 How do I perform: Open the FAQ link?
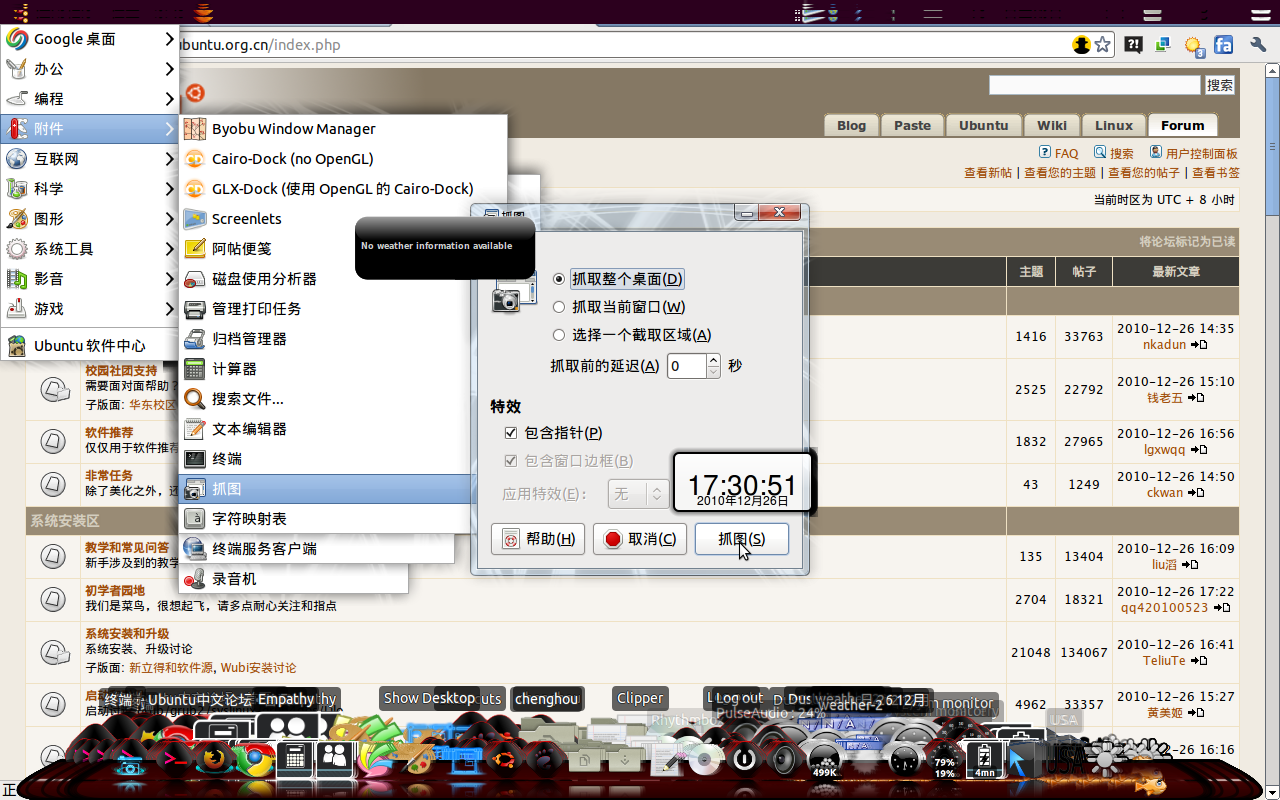point(1058,153)
